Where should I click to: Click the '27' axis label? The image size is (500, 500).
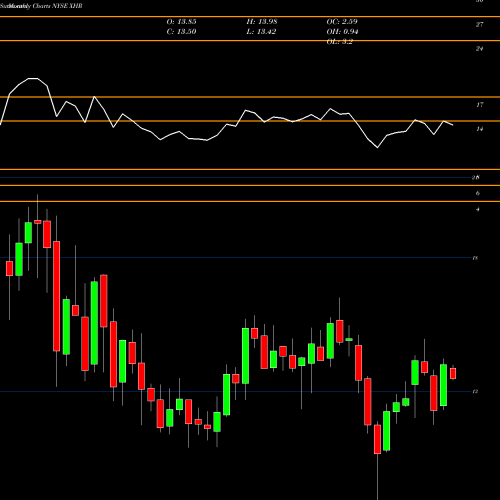(x=479, y=24)
